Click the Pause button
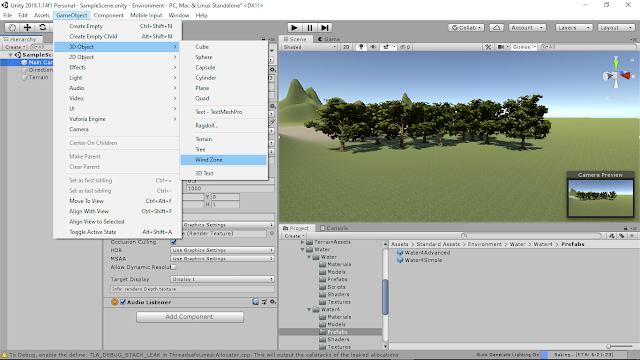Image resolution: width=640 pixels, height=360 pixels. pos(309,27)
